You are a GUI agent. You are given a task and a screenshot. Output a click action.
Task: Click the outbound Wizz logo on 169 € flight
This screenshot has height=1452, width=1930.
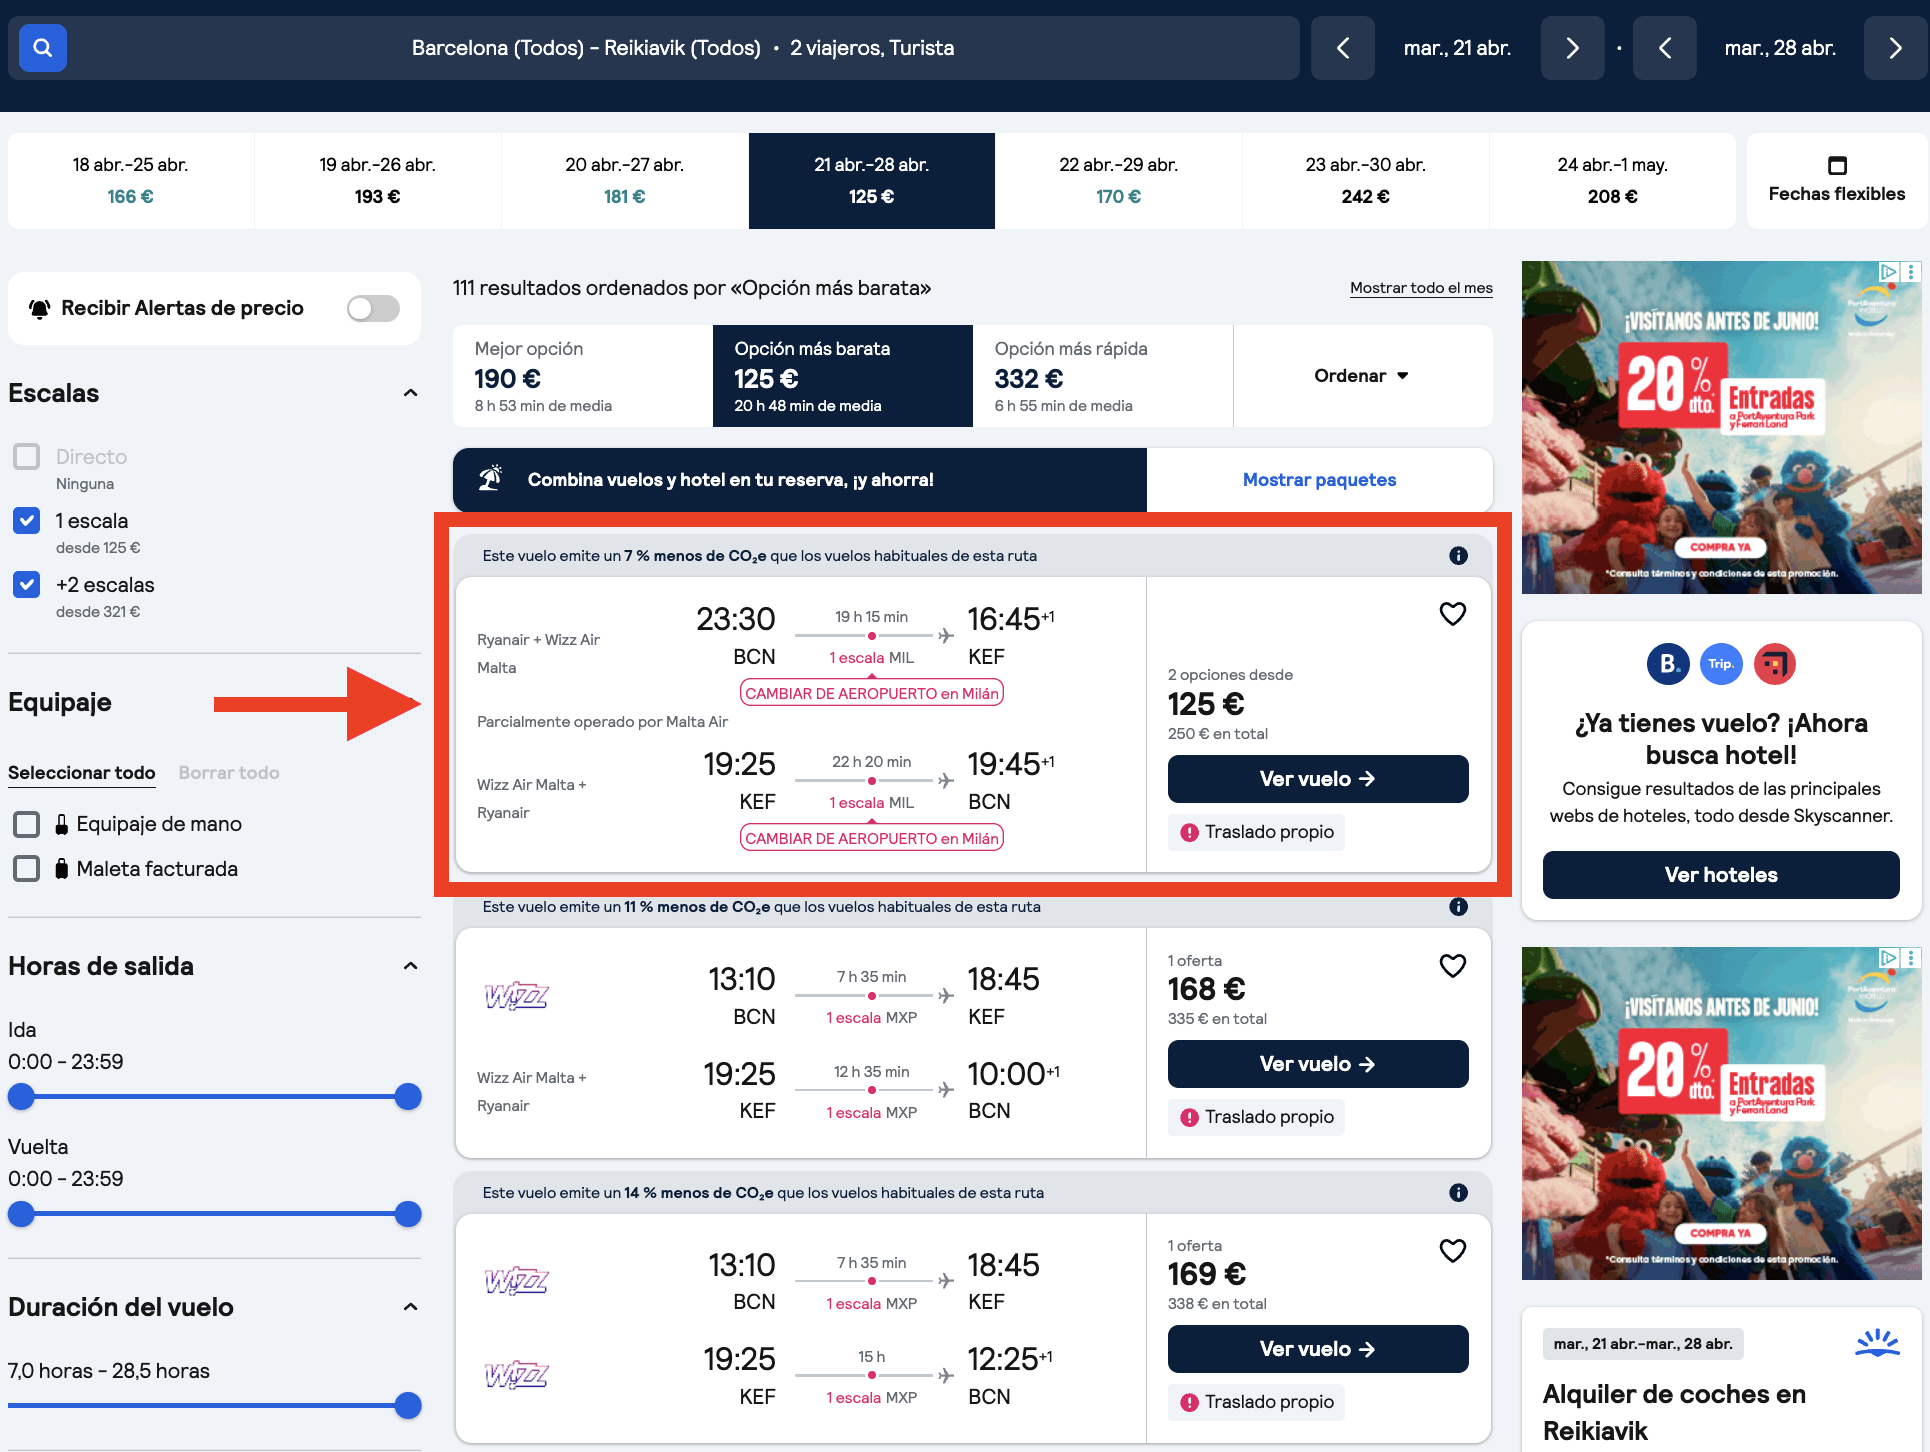click(517, 1281)
